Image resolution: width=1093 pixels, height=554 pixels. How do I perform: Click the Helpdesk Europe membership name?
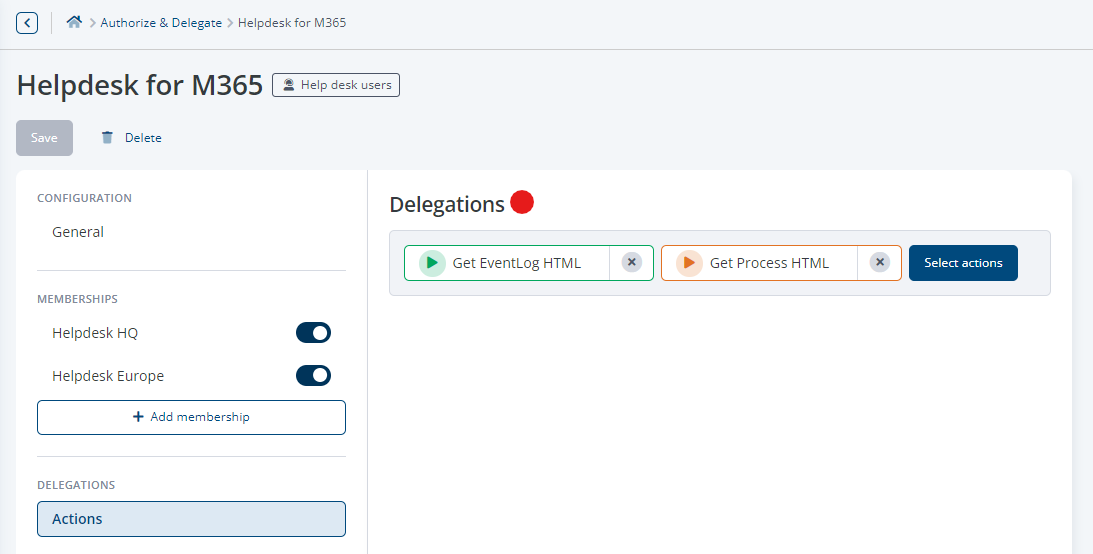[x=108, y=376]
